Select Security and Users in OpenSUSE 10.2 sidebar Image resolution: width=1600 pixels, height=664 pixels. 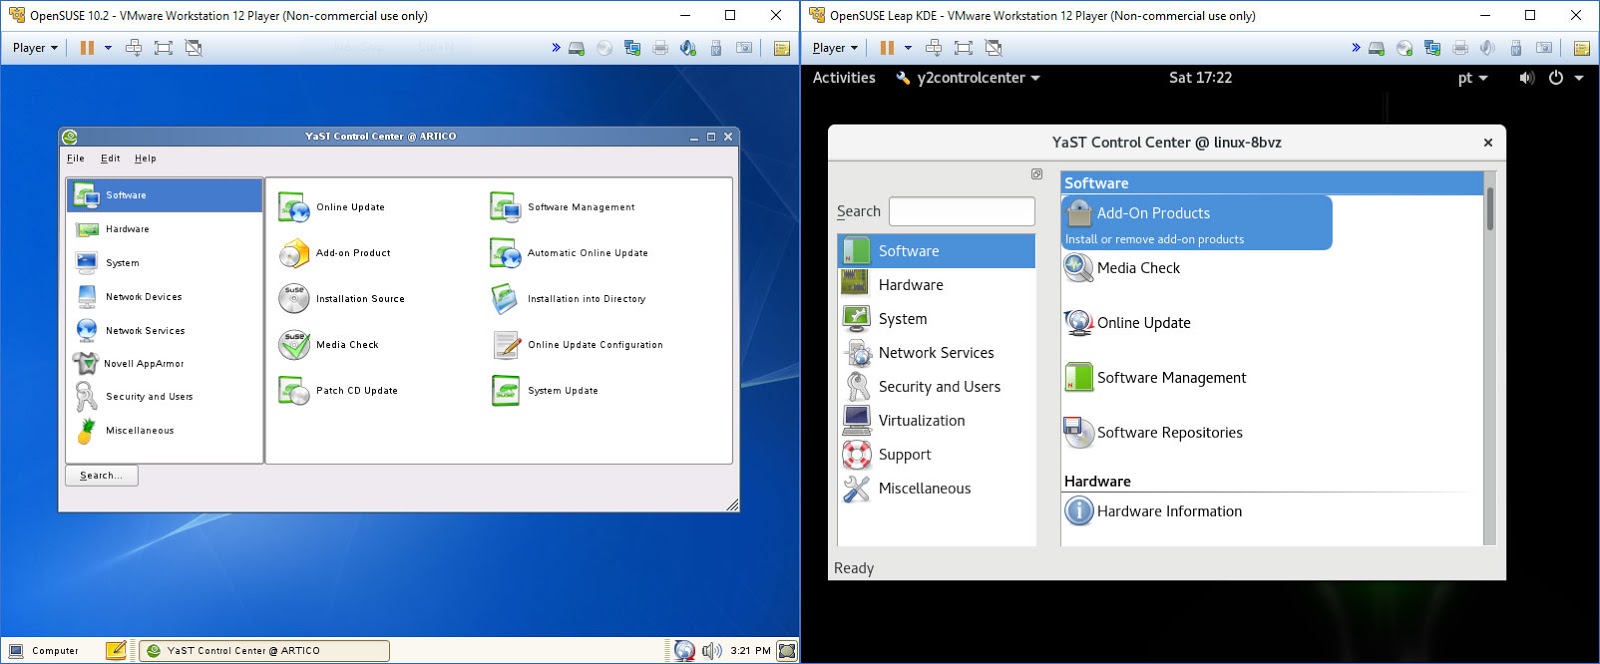click(x=165, y=397)
